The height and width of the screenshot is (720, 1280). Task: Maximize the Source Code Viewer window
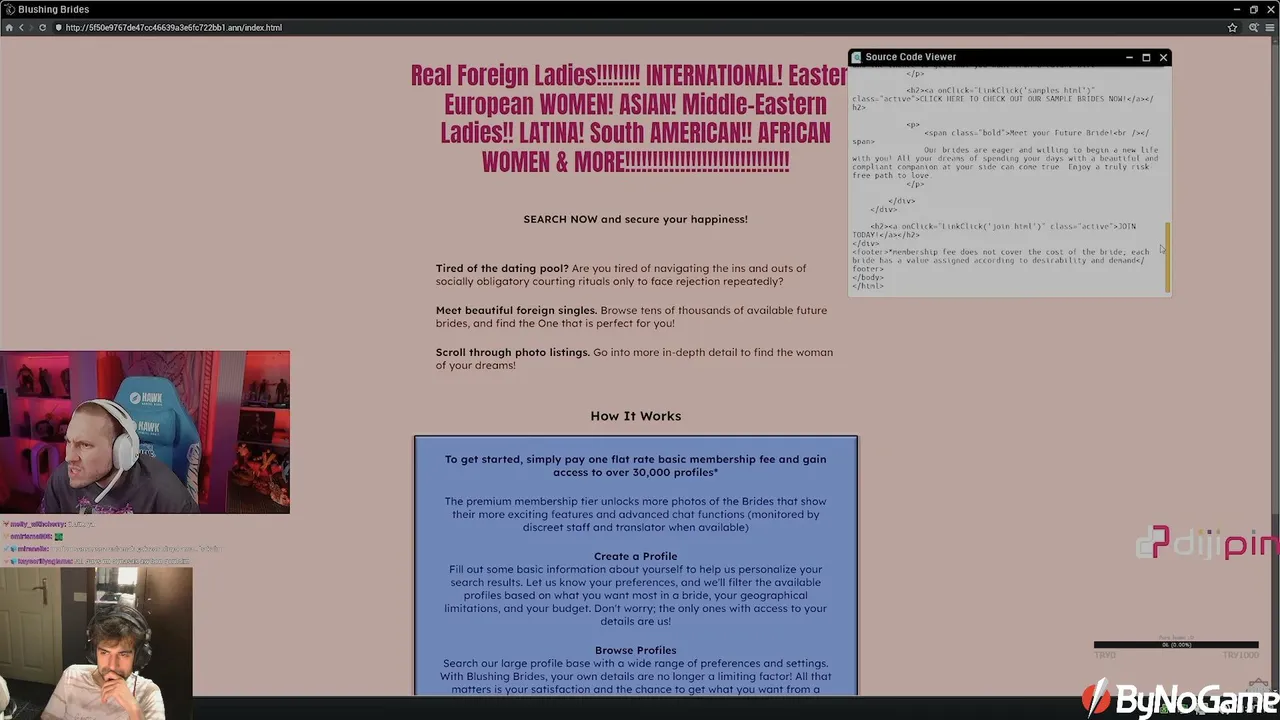pos(1146,57)
